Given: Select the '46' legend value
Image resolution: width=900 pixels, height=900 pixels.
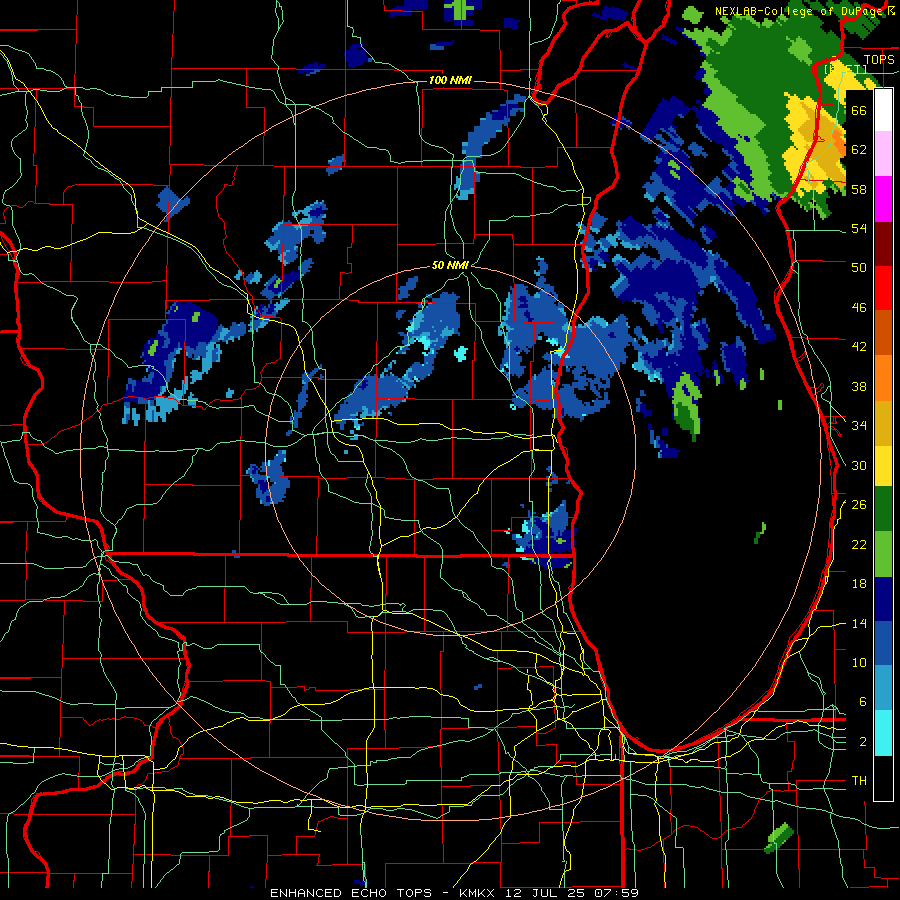Looking at the screenshot, I should point(859,308).
